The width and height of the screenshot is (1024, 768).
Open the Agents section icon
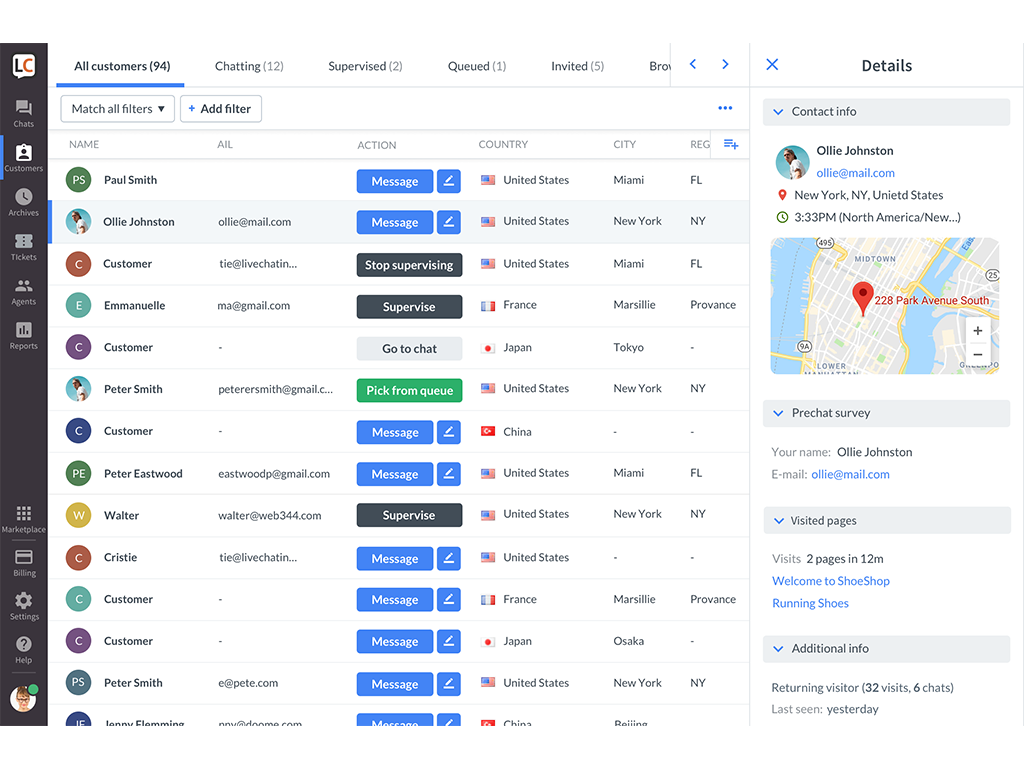(x=23, y=290)
